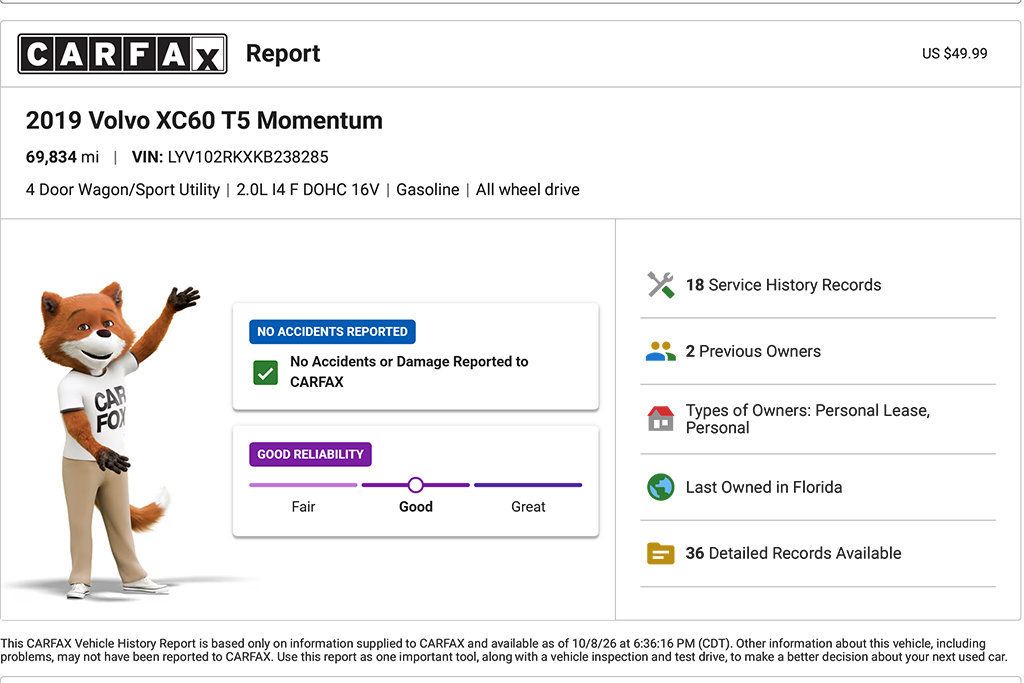Click the reliability slider handle
This screenshot has width=1024, height=683.
(415, 485)
